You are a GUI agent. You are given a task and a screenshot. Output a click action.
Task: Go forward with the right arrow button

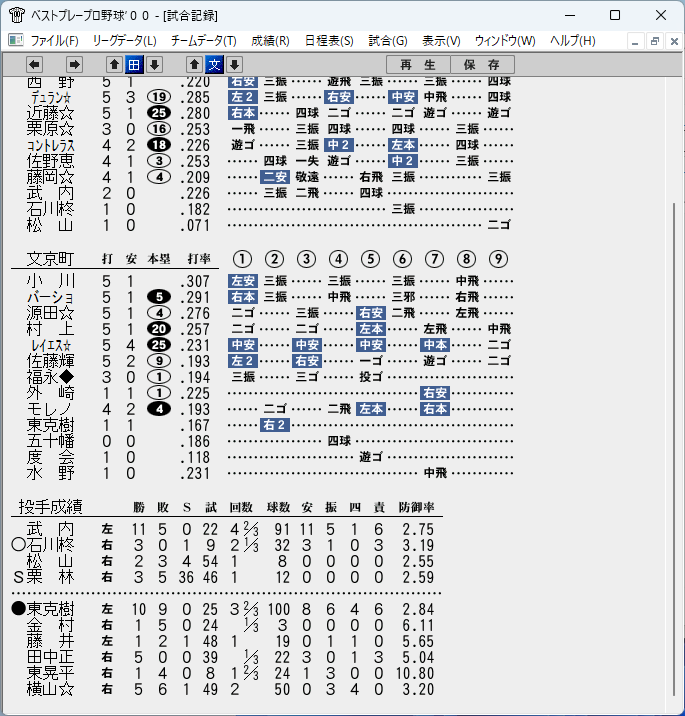74,65
